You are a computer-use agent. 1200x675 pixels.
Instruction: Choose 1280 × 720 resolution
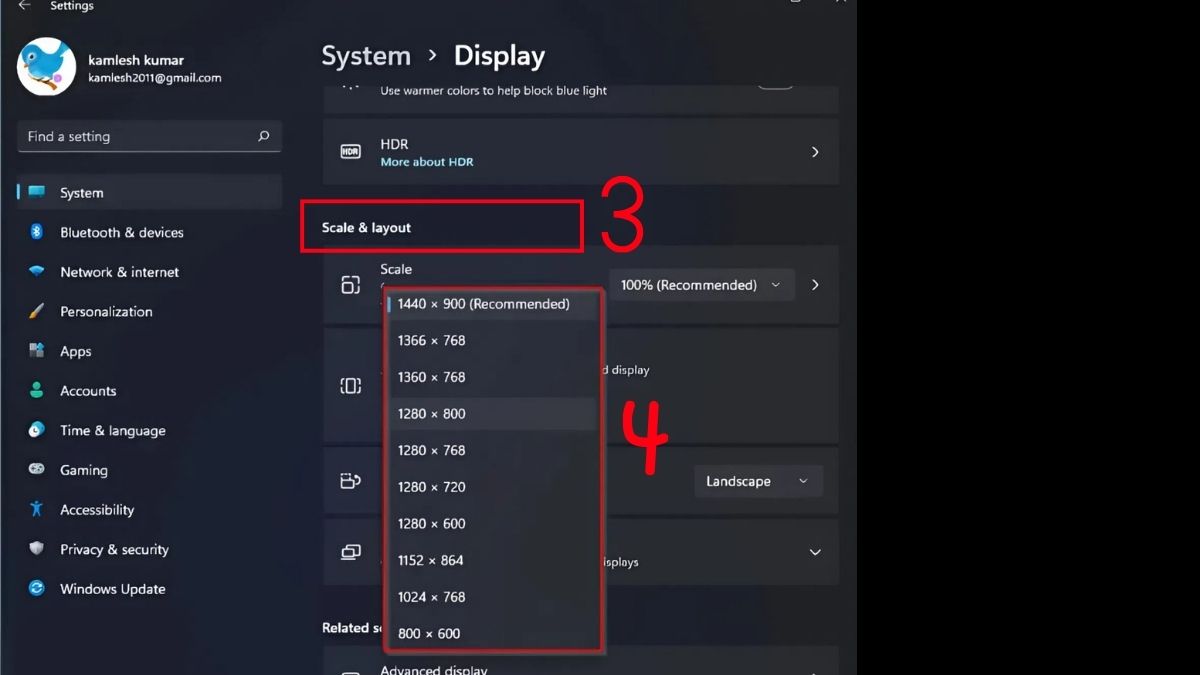tap(493, 487)
